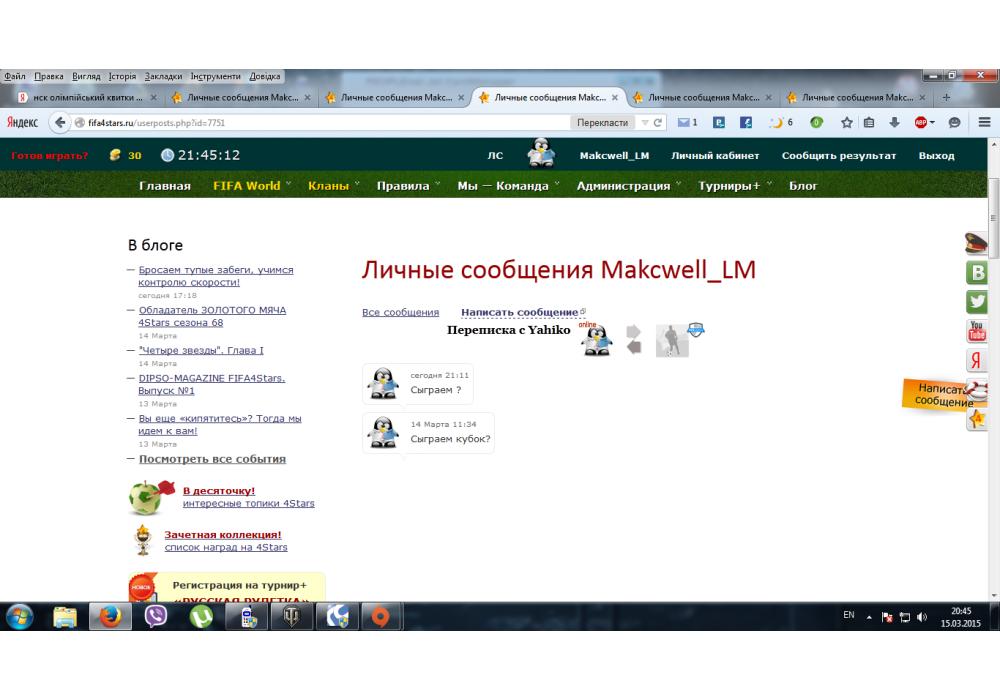1000x700 pixels.
Task: Click the Twitter share icon
Action: pyautogui.click(x=977, y=301)
